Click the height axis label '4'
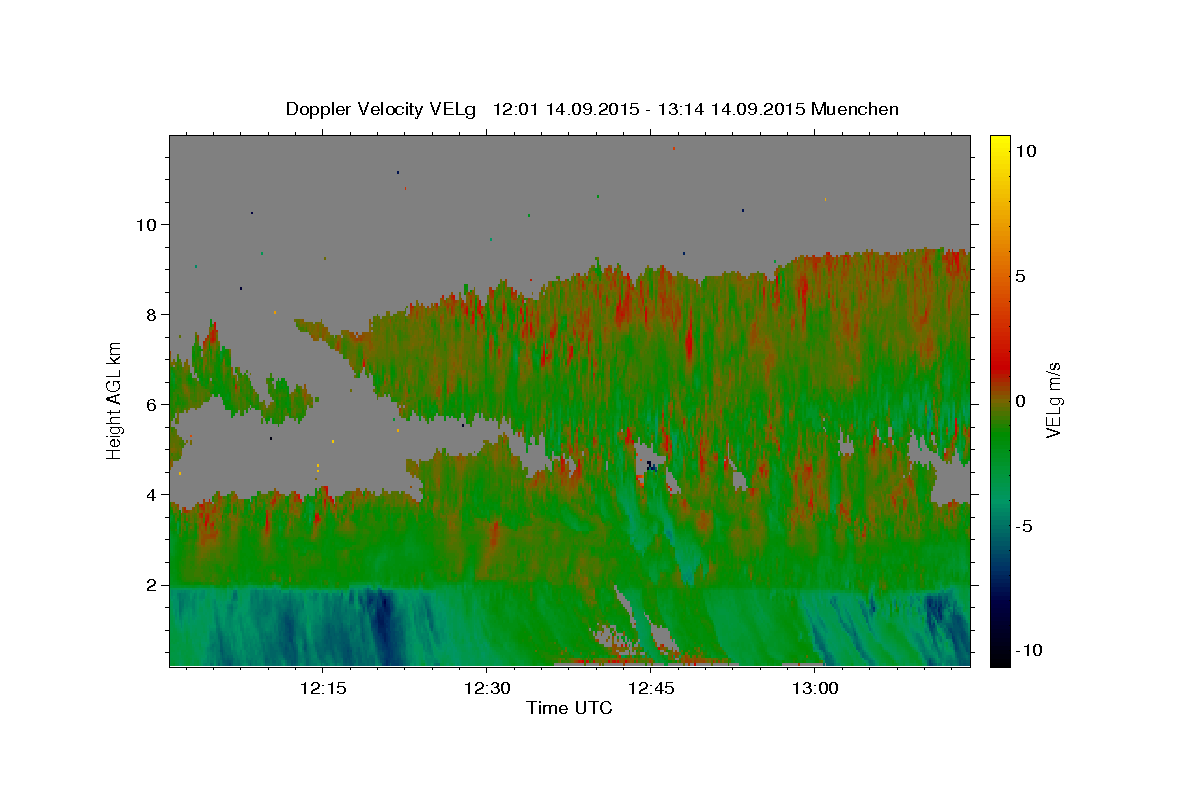 154,494
